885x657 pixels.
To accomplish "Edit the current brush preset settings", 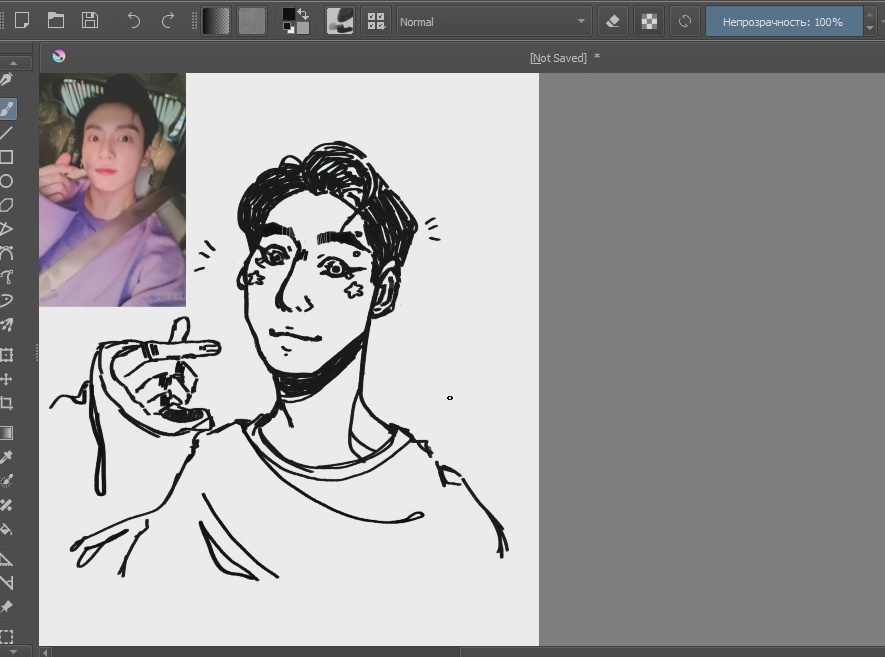I will [x=340, y=21].
